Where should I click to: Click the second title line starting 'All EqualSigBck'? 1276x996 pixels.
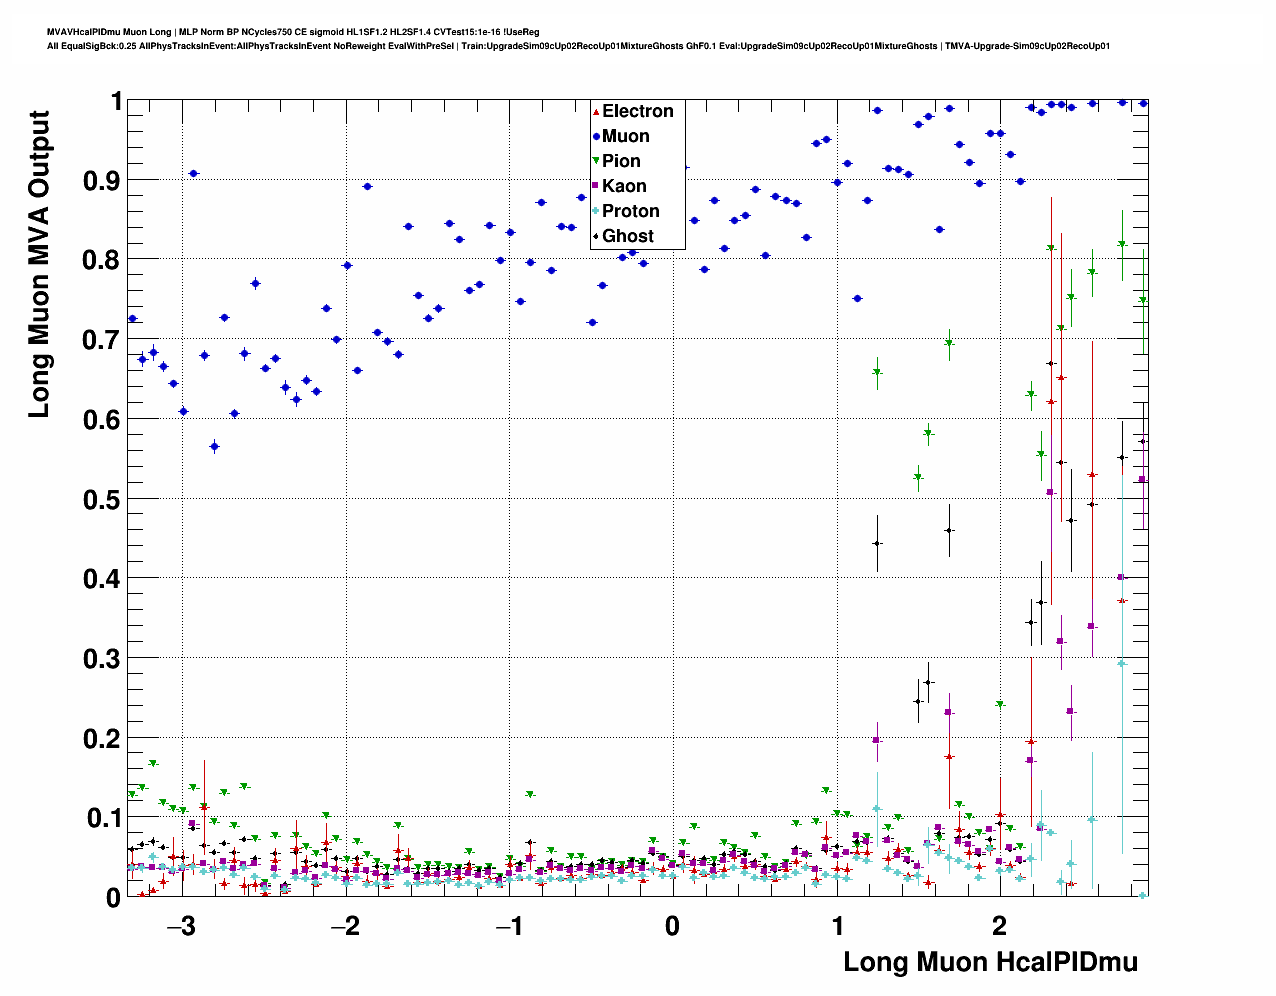point(578,46)
